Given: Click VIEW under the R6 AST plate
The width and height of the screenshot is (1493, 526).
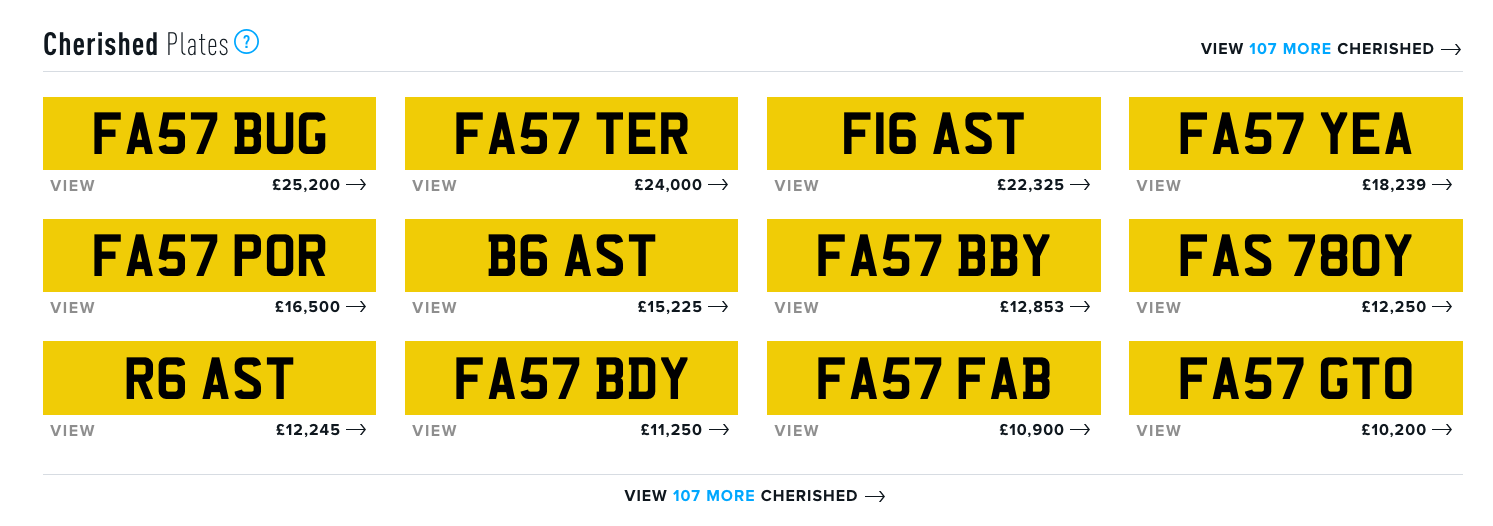Looking at the screenshot, I should pos(73,431).
